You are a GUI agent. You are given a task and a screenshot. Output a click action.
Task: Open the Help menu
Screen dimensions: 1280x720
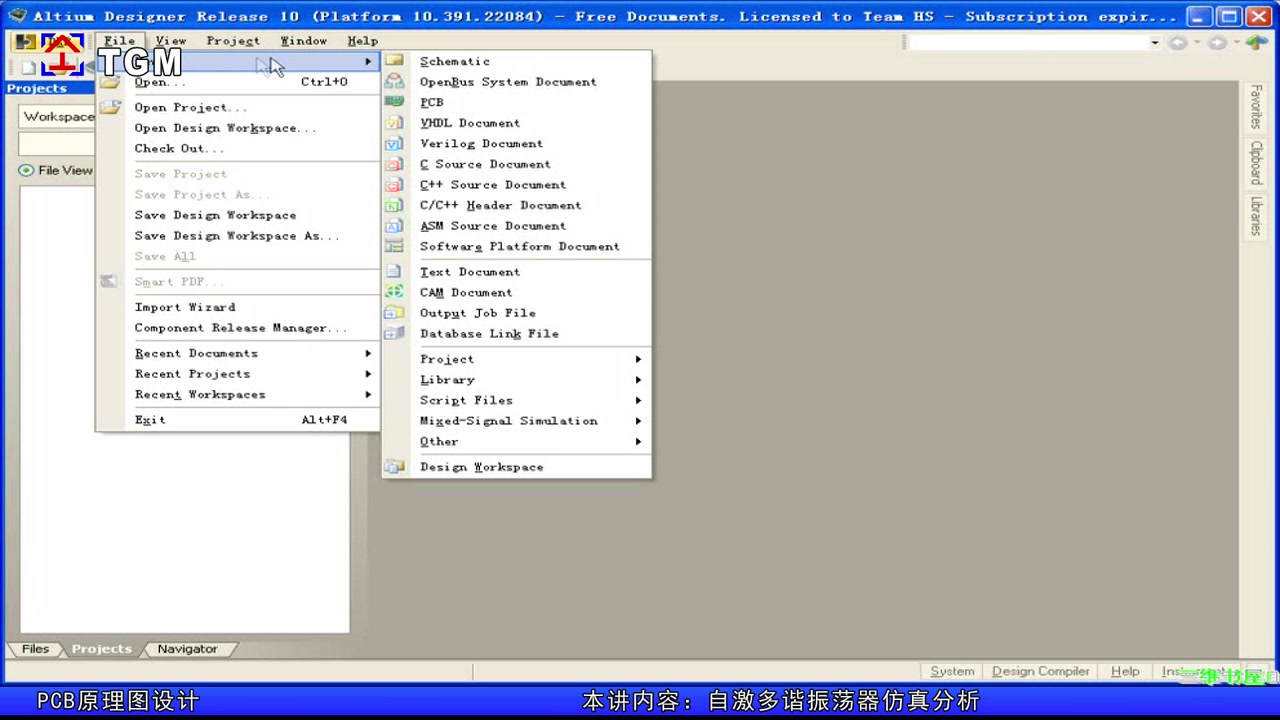(x=362, y=41)
